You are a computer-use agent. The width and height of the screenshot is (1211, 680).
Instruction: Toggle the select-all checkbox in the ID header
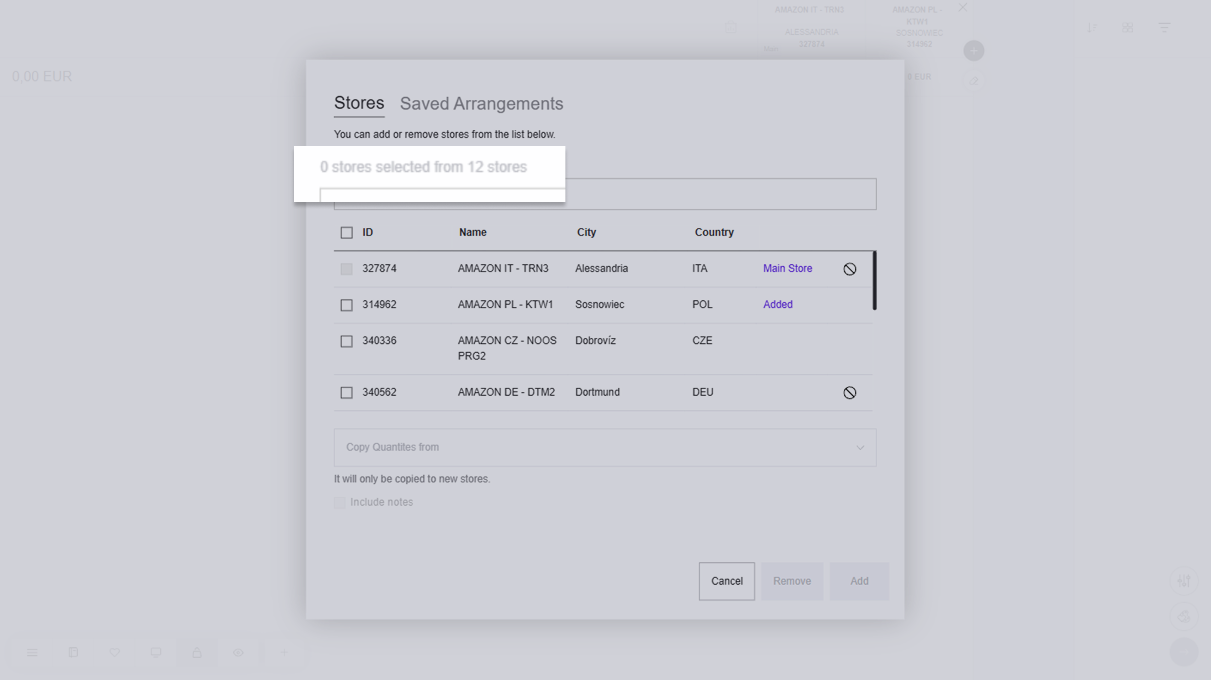(x=347, y=233)
